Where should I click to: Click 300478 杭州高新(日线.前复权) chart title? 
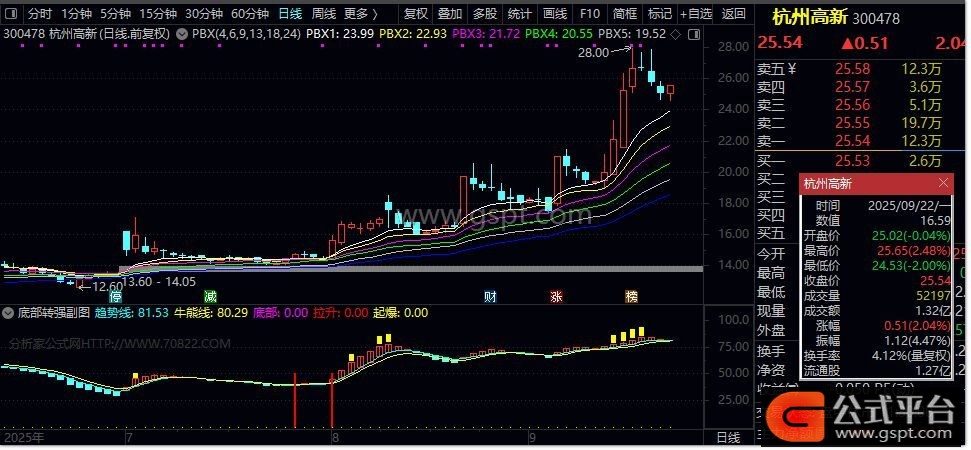point(86,34)
